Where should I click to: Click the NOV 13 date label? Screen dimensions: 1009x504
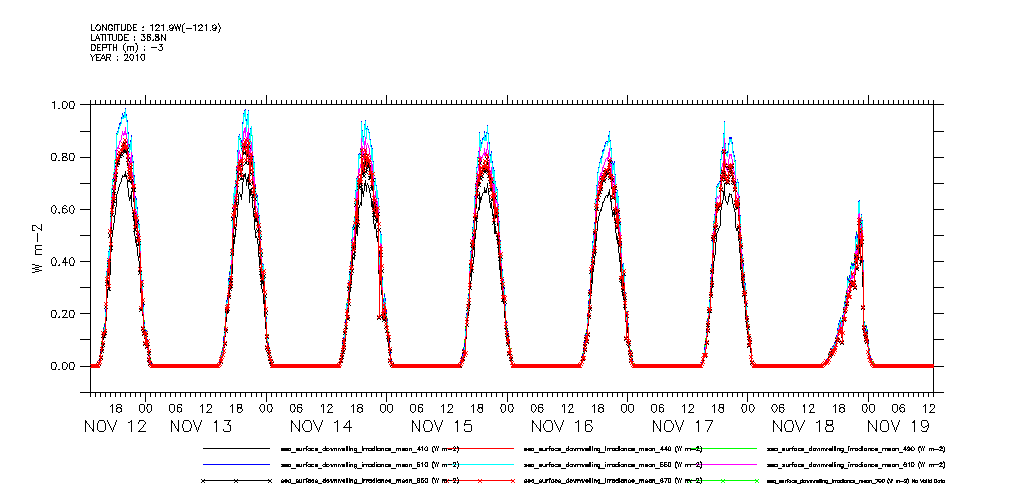tap(202, 426)
